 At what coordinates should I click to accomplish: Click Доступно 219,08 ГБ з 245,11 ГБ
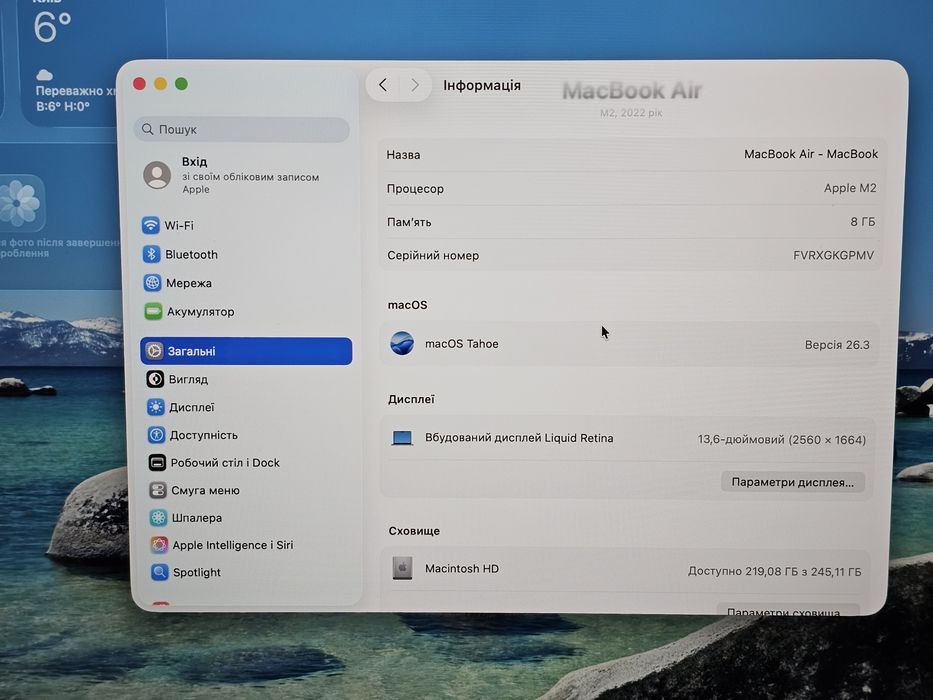775,571
